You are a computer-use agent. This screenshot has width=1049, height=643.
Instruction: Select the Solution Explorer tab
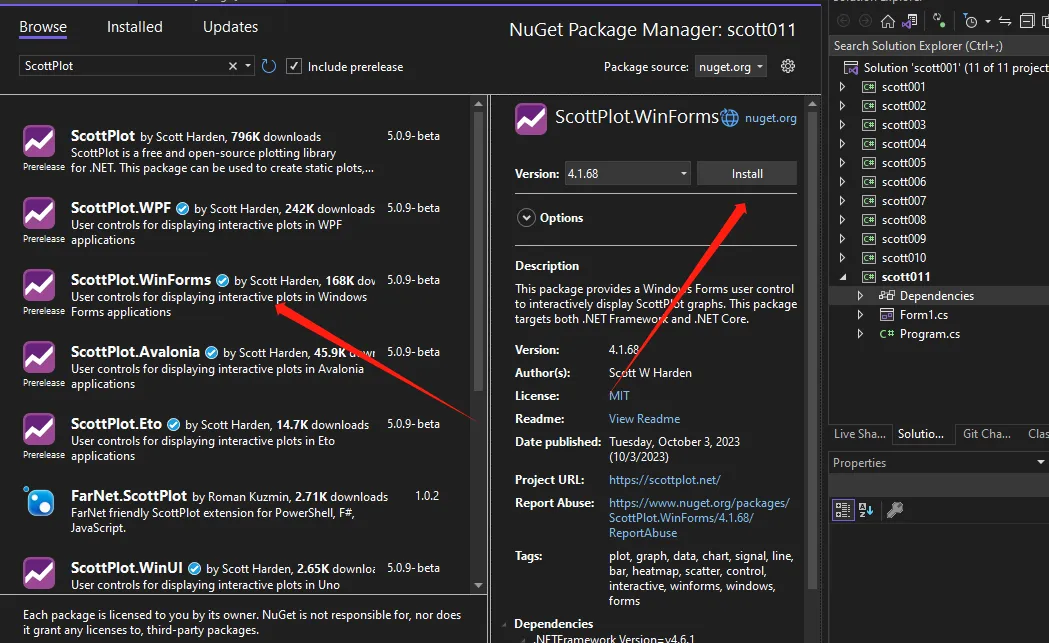921,434
